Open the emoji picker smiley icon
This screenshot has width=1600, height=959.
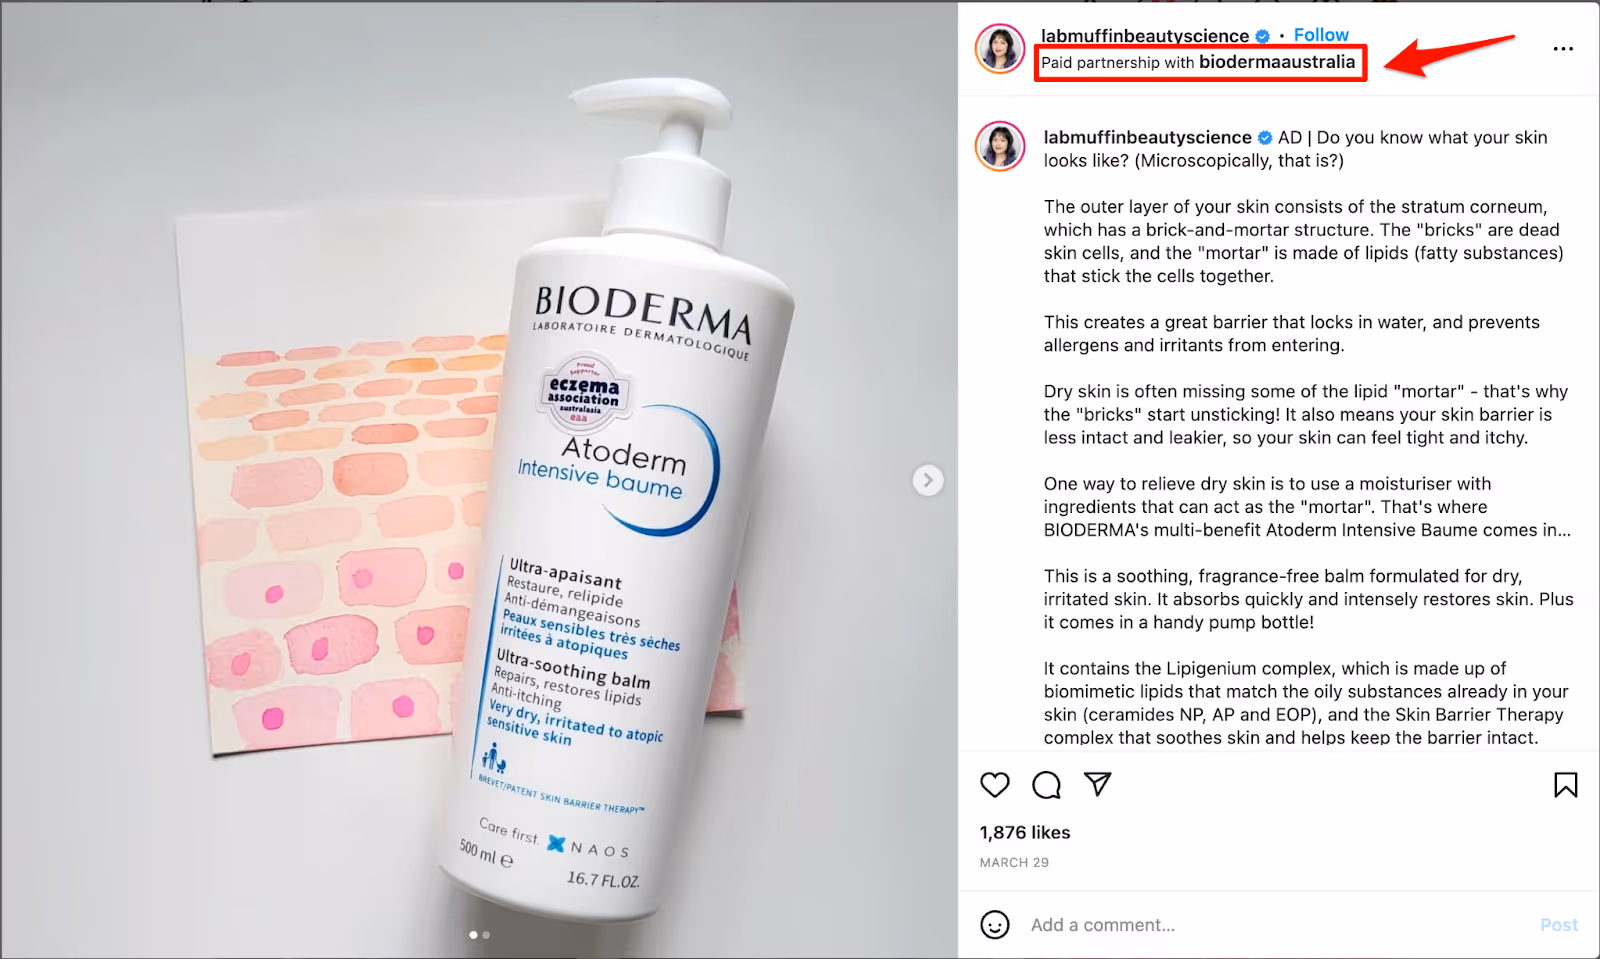point(995,925)
